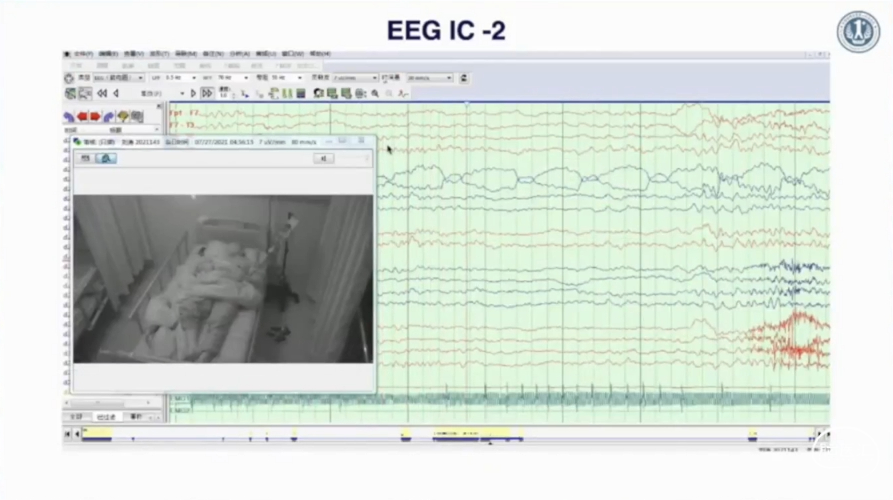Click the camera video toolbar icon
Screen dimensions: 893x500
(318, 93)
